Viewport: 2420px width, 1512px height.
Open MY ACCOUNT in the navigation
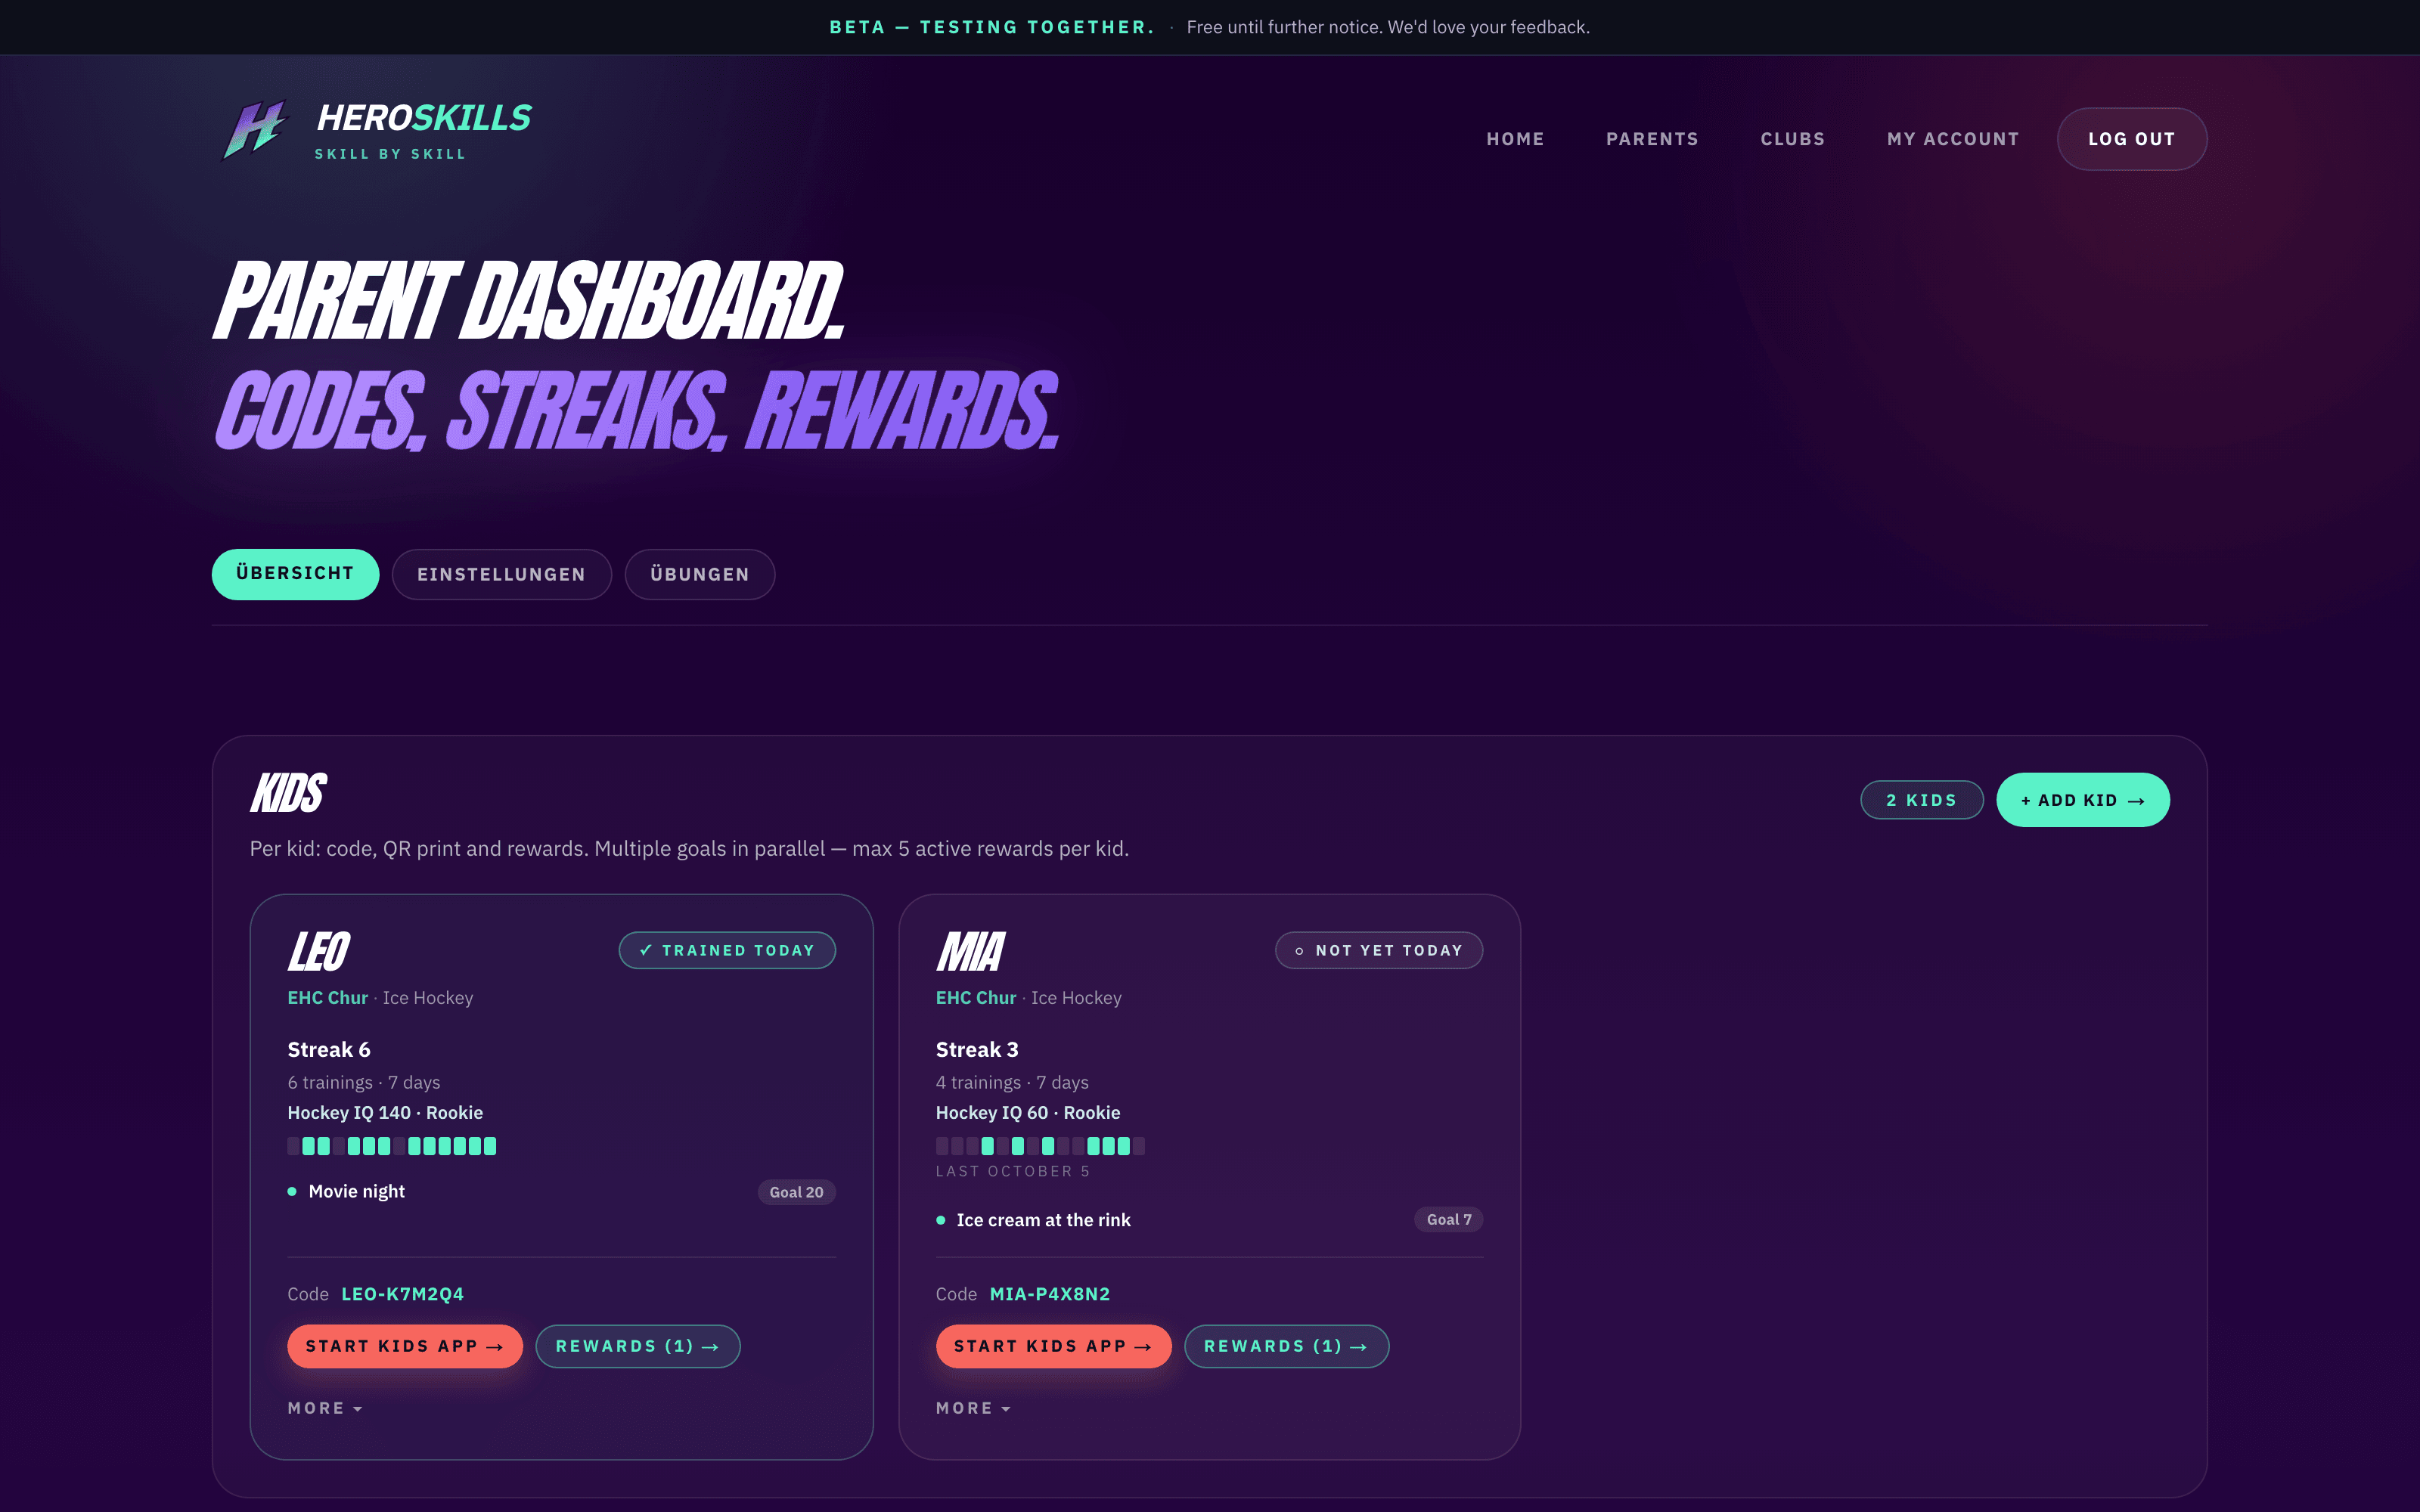point(1953,139)
